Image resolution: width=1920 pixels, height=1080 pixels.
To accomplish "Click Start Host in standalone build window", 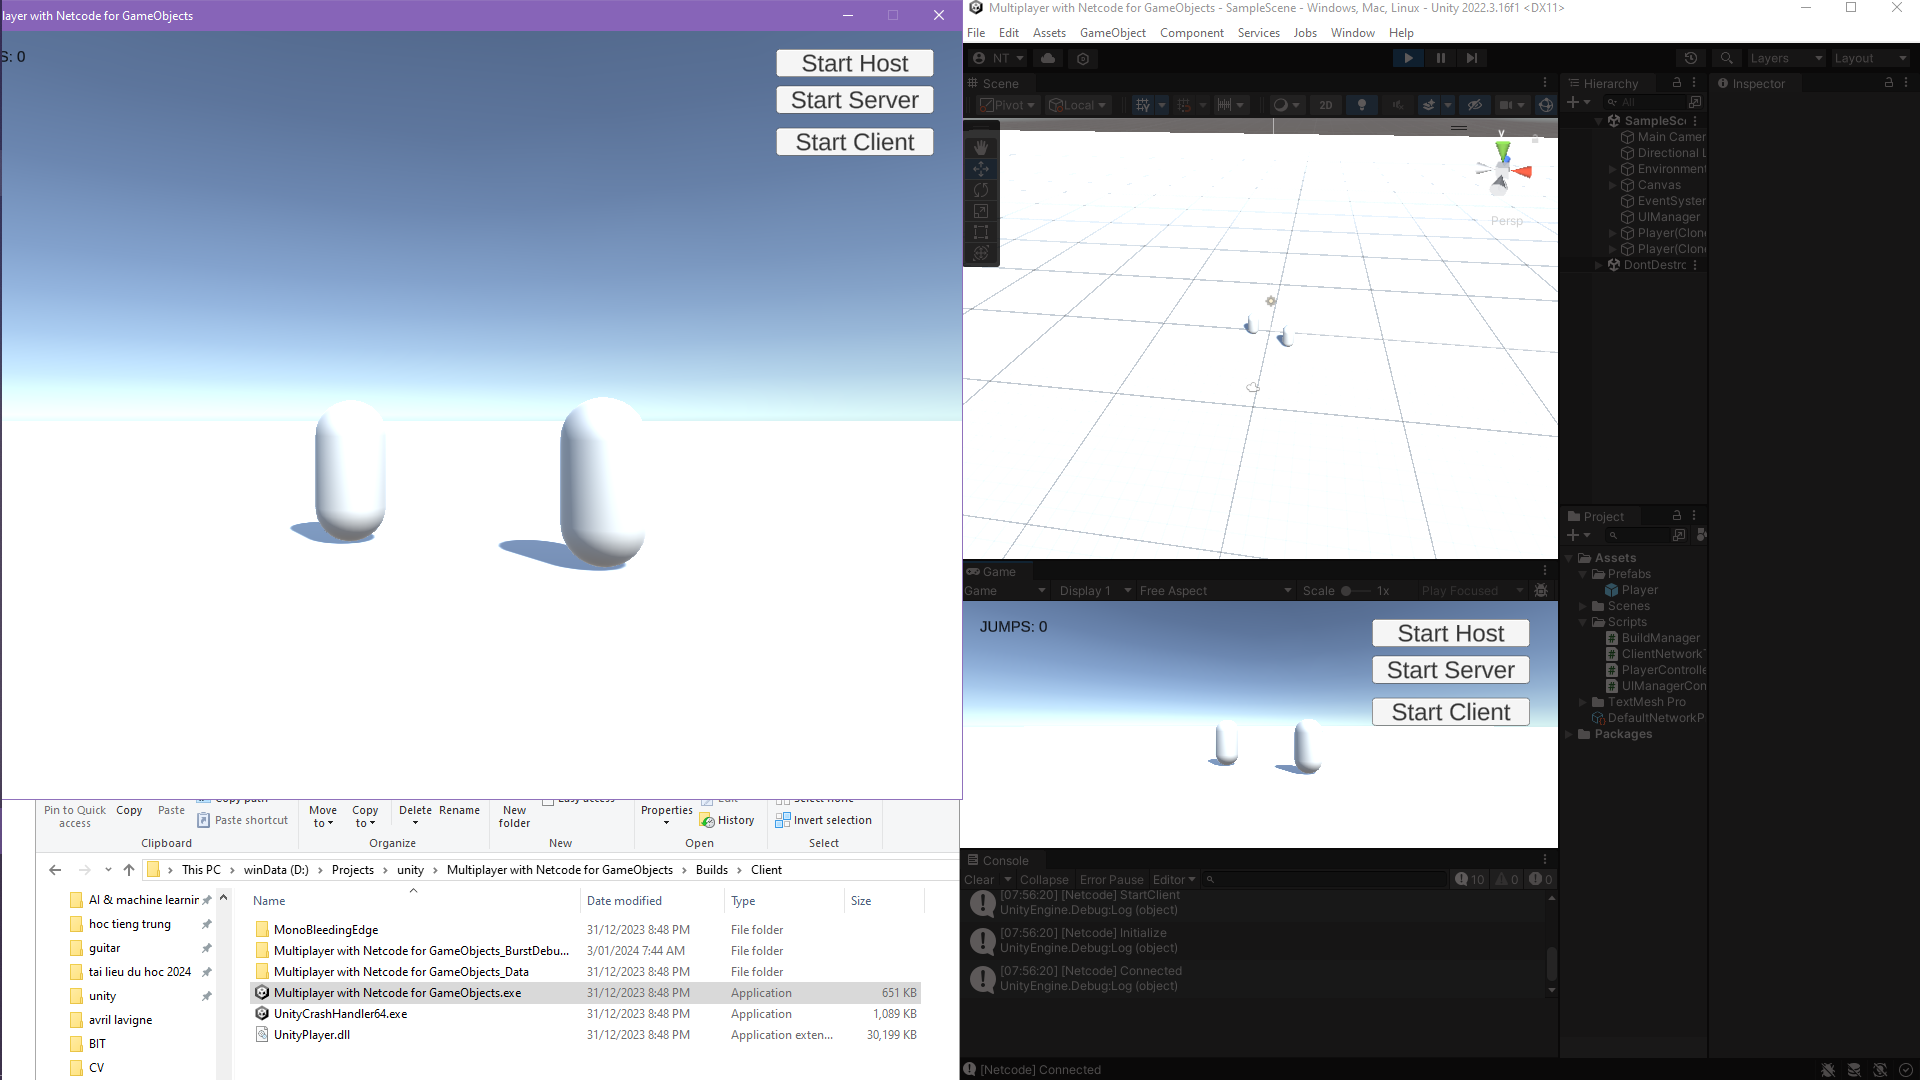I will coord(854,63).
